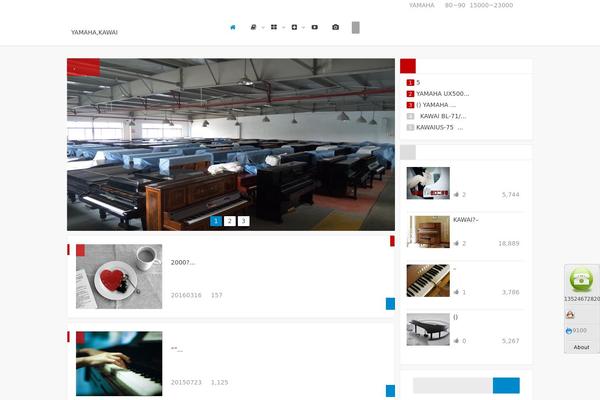600x400 pixels.
Task: Click the date "20160316"
Action: (186, 295)
